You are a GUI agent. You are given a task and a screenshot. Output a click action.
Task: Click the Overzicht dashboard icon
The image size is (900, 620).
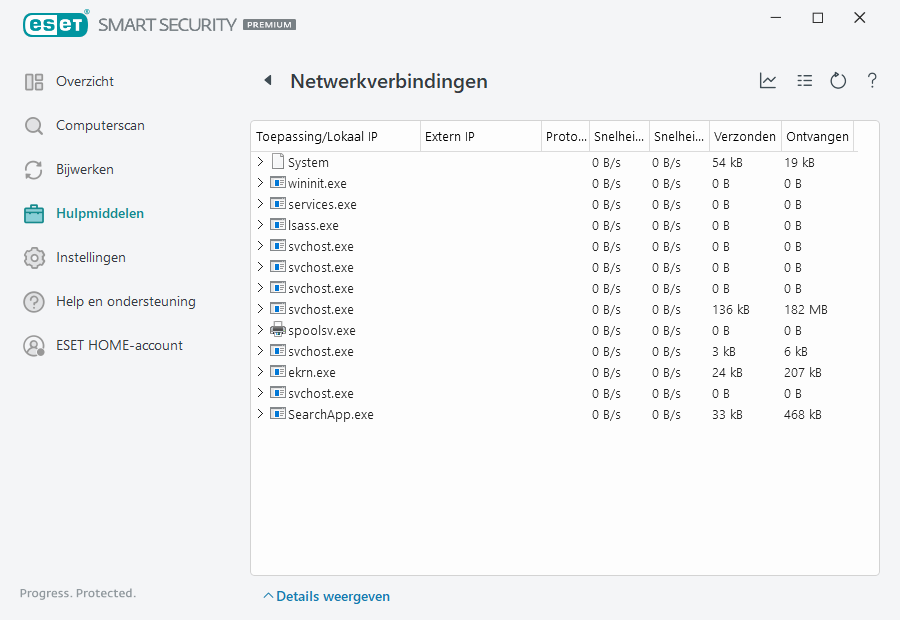pos(33,81)
